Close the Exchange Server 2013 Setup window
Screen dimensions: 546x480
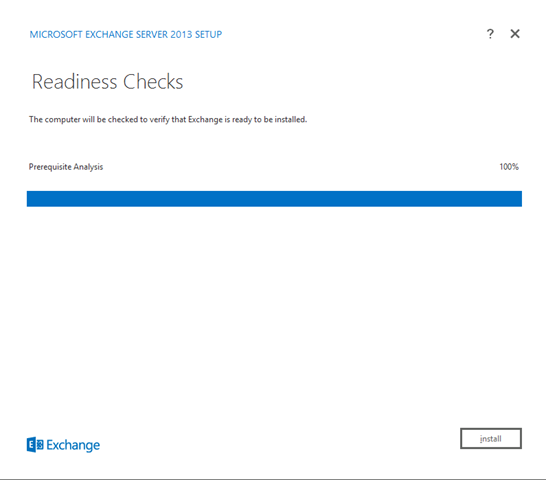[x=515, y=34]
